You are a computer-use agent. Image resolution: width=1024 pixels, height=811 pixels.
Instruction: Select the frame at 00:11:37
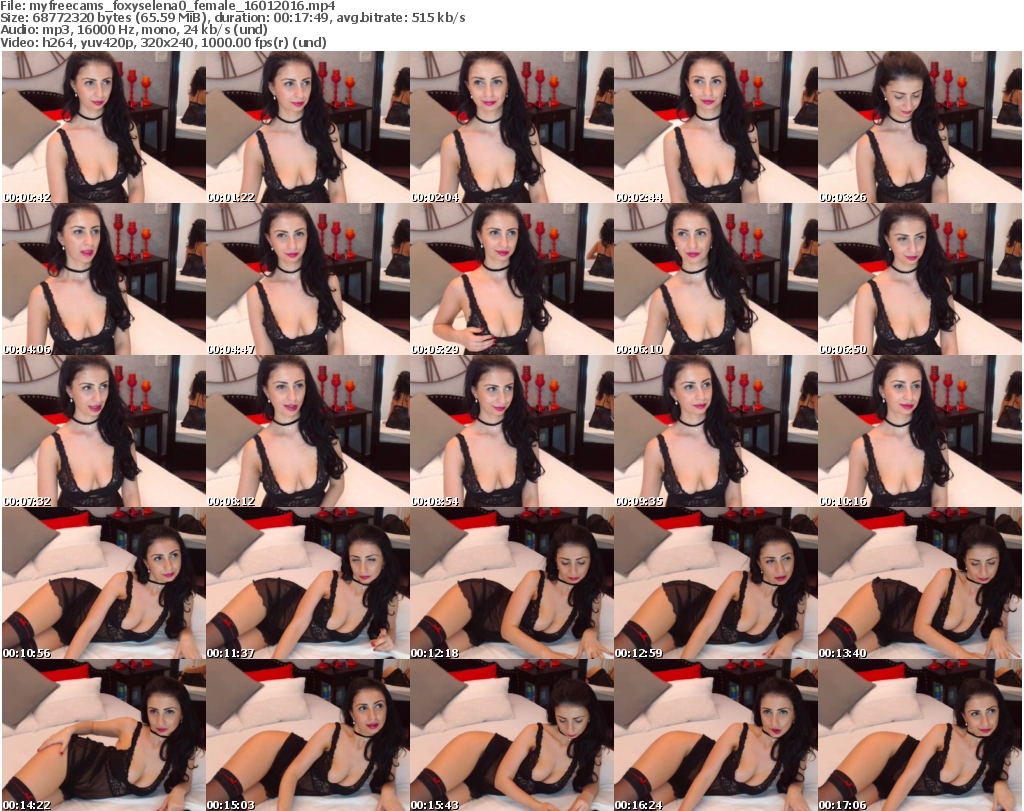(x=308, y=583)
